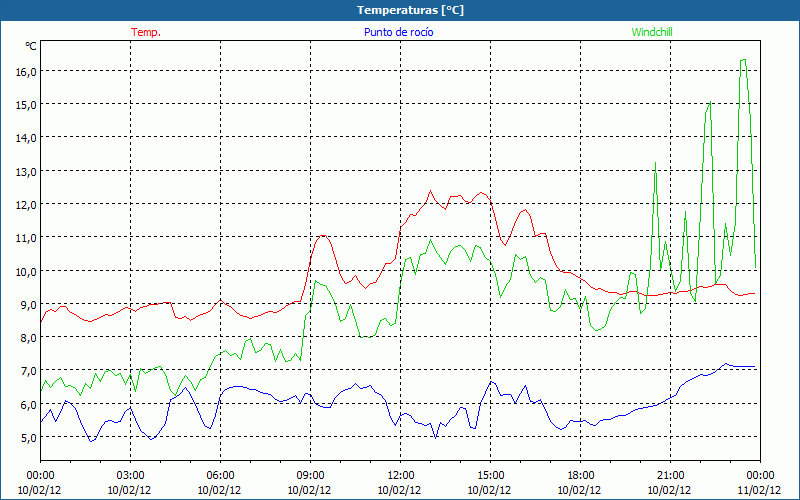Click the highest green Windchill peak
Screen dimensions: 800x500
[x=743, y=60]
